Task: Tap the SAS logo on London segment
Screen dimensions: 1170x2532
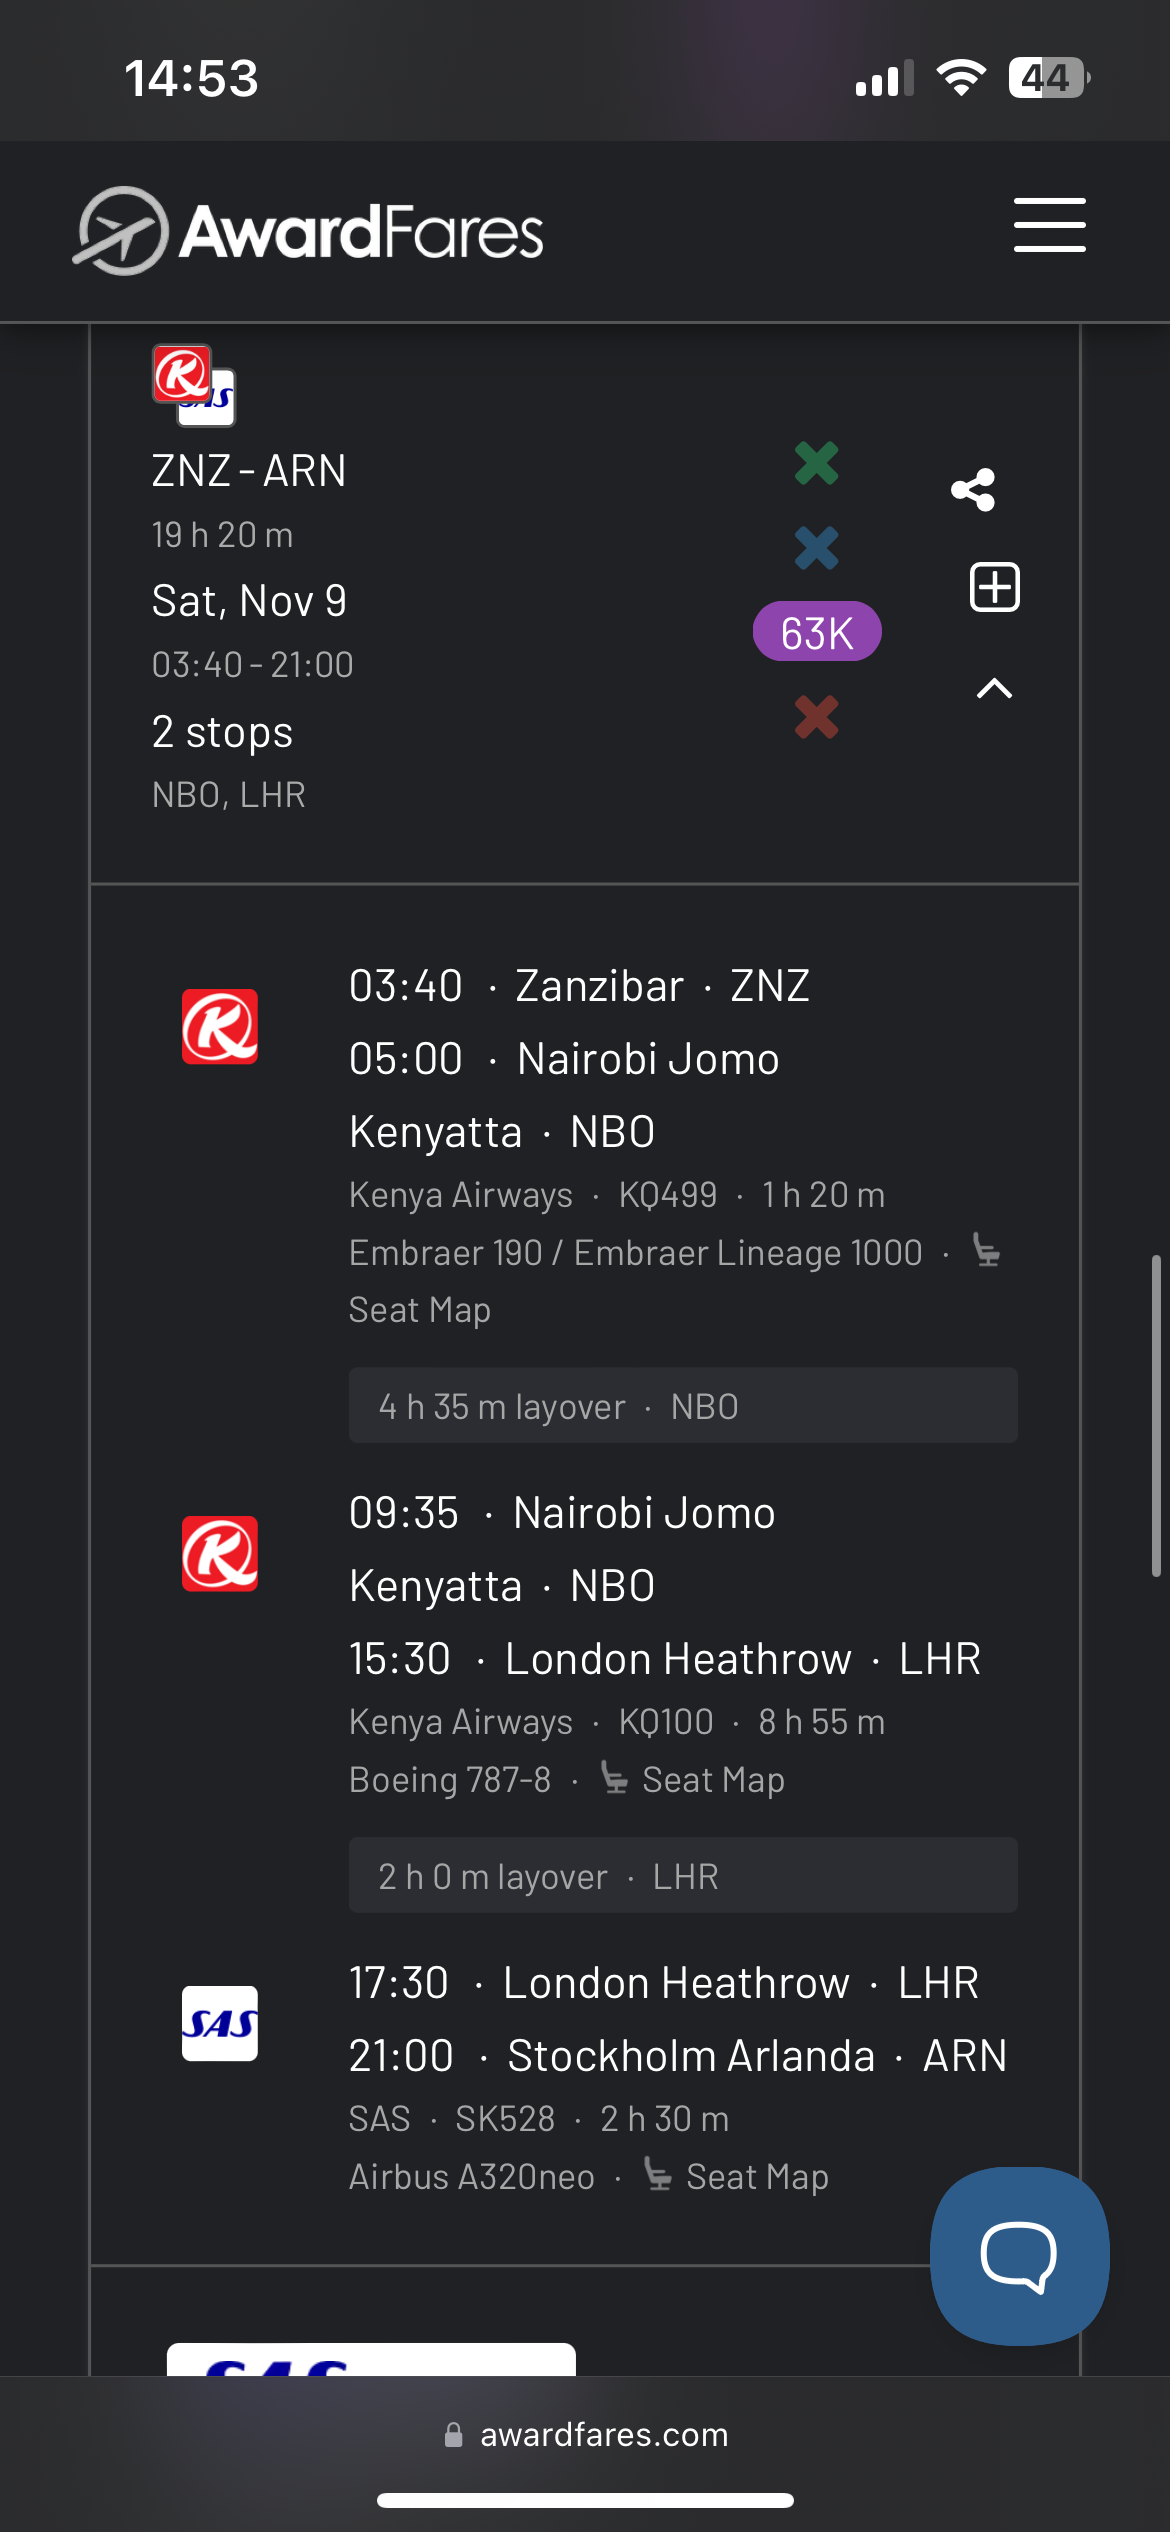Action: (220, 2023)
